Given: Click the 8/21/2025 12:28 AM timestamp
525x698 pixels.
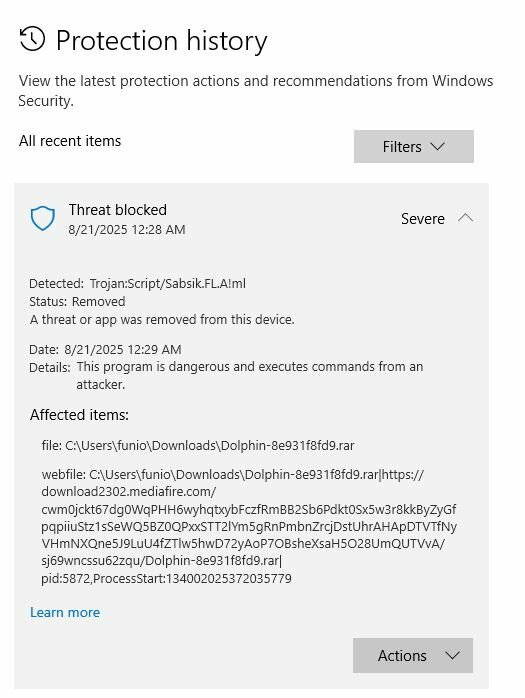Looking at the screenshot, I should pos(127,230).
